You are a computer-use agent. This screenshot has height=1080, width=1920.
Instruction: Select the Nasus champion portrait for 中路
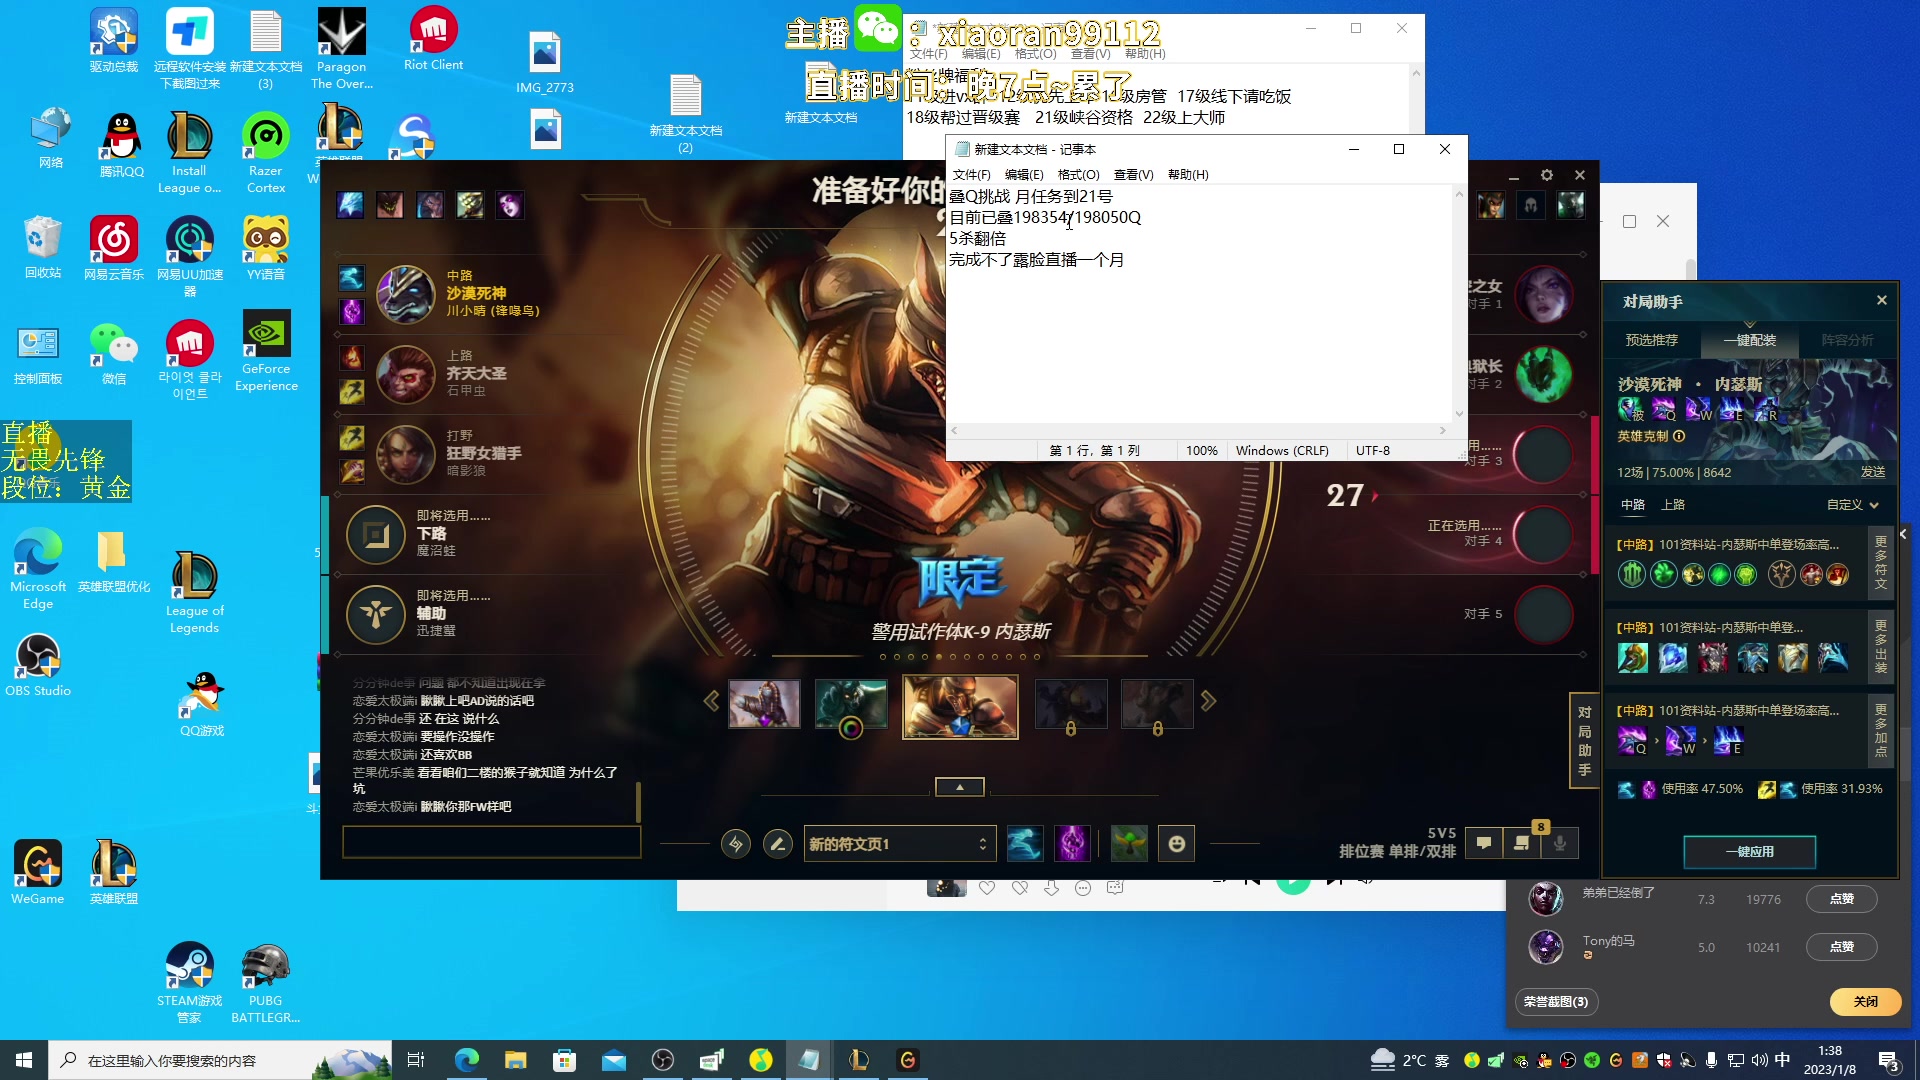click(405, 294)
